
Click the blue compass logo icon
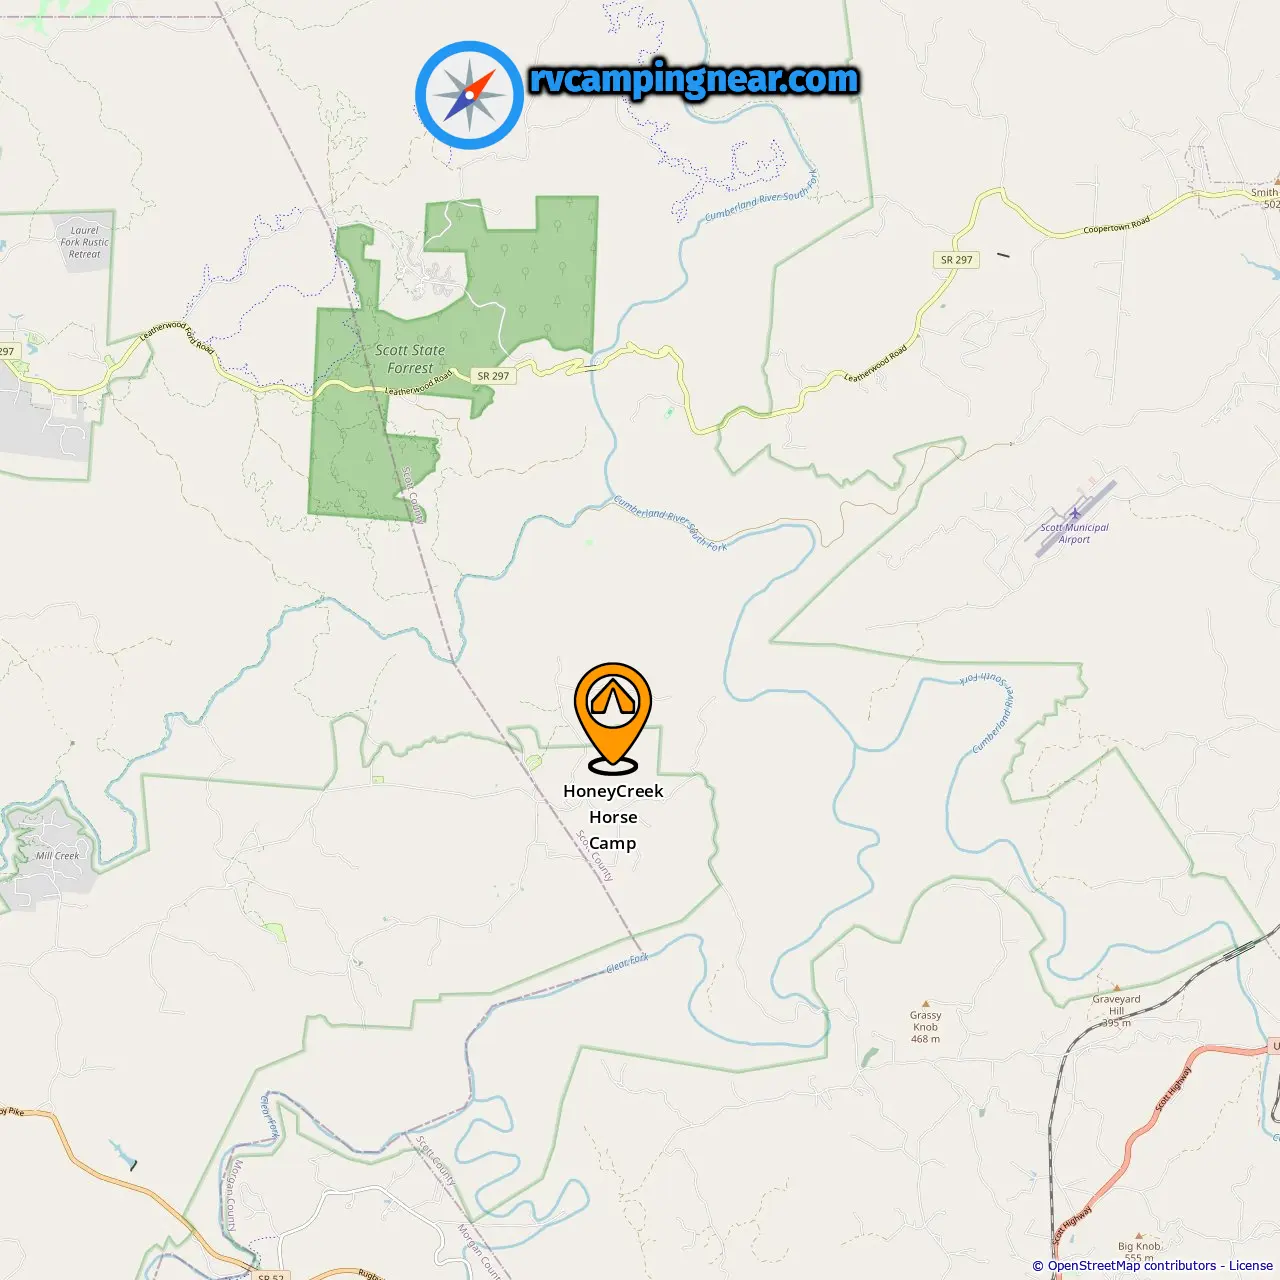tap(469, 95)
